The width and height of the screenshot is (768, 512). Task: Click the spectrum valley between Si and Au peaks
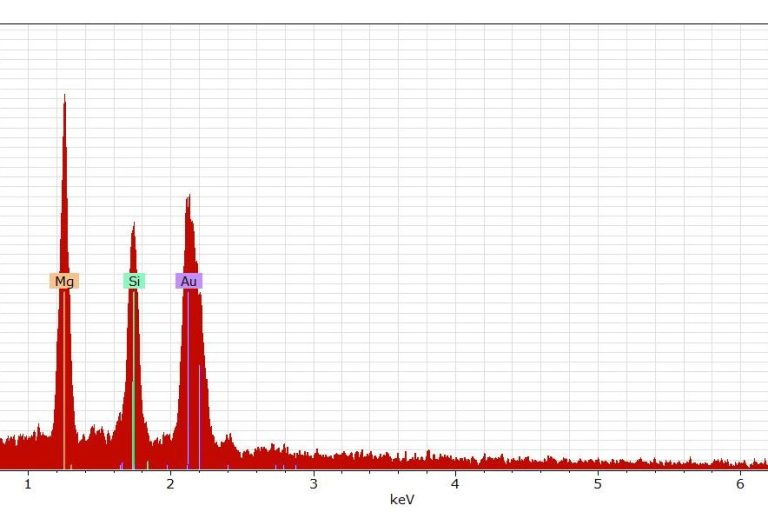click(x=160, y=440)
